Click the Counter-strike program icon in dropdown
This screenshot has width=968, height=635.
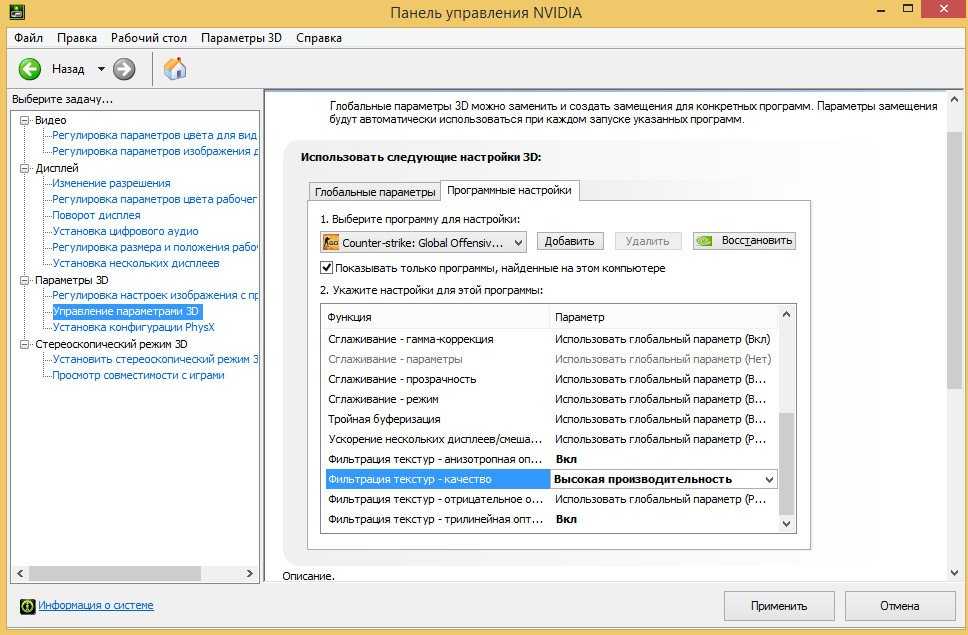[331, 242]
